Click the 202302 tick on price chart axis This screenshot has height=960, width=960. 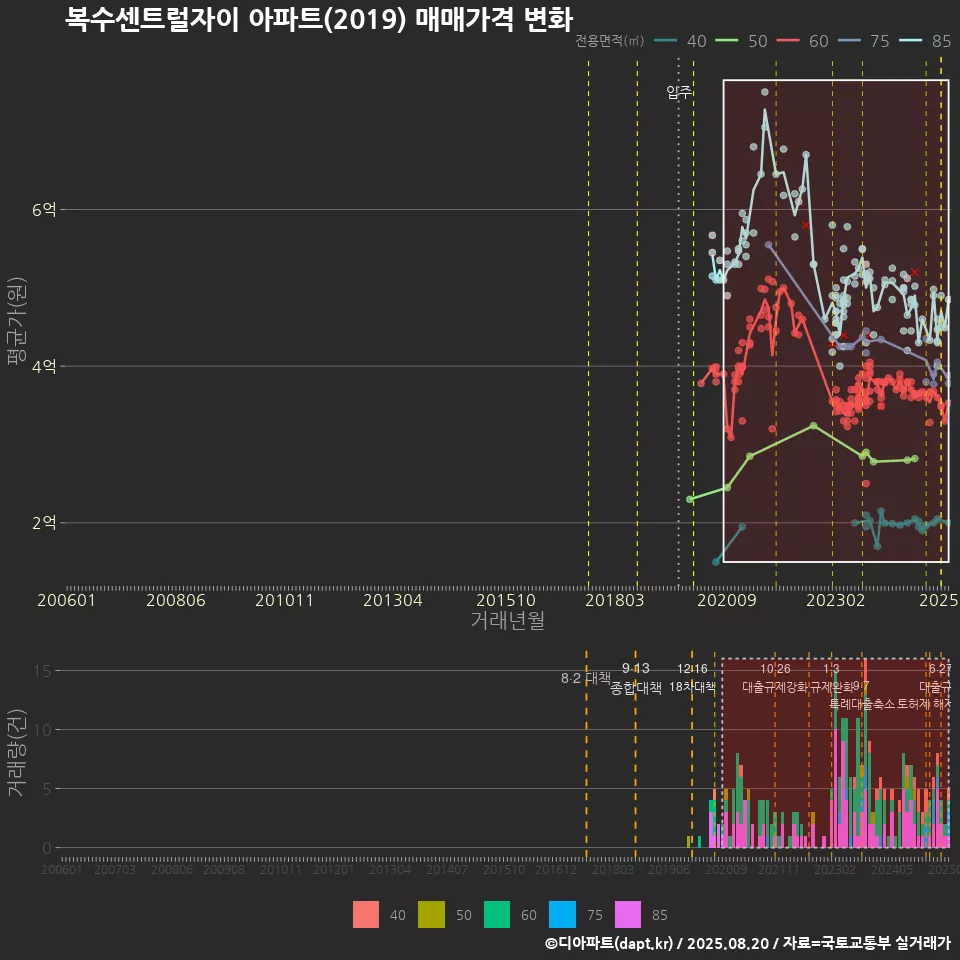(835, 600)
